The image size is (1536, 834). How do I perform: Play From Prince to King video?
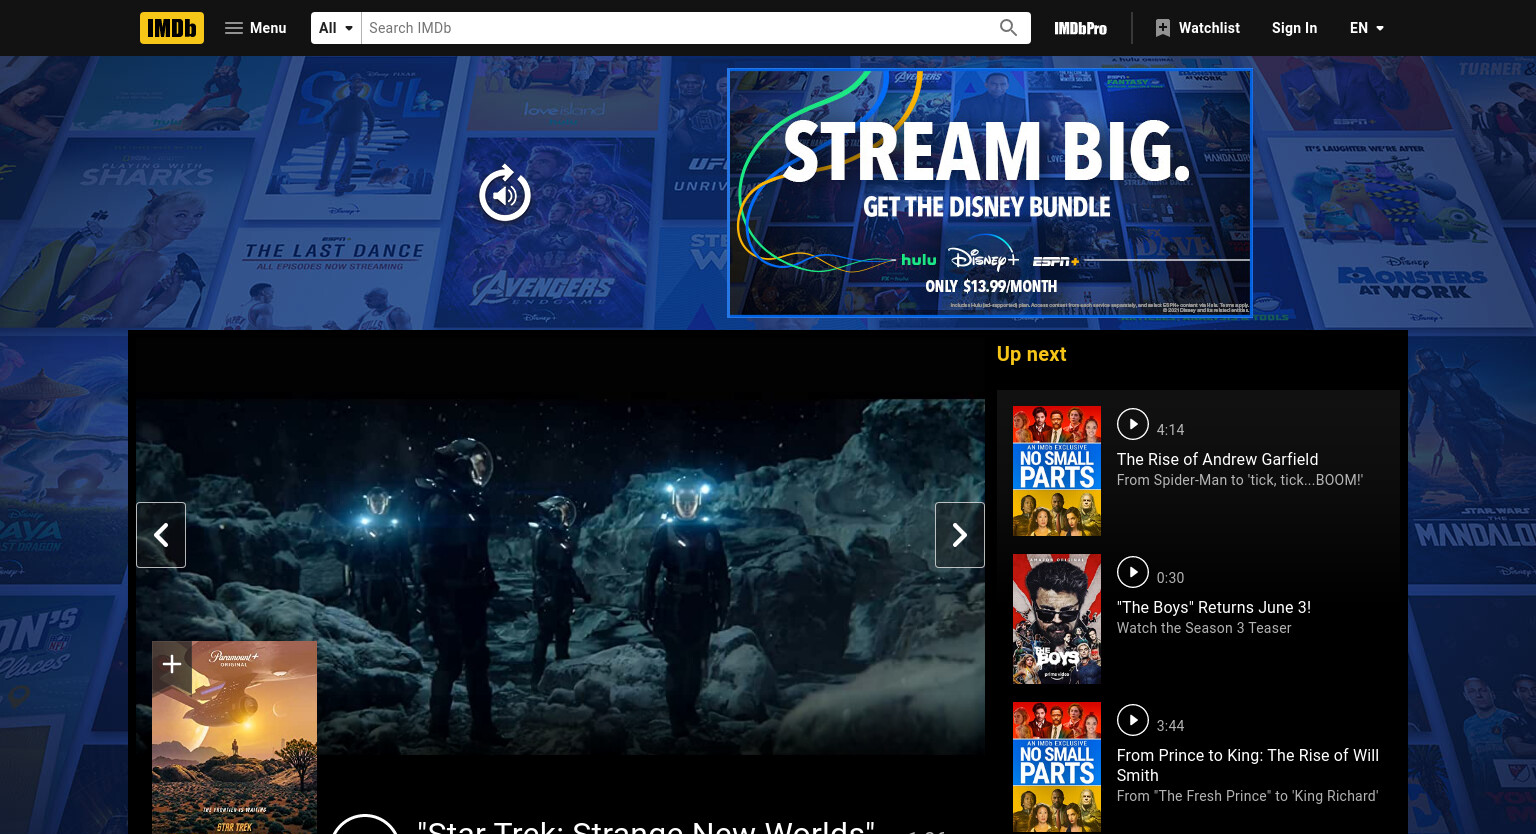tap(1133, 720)
